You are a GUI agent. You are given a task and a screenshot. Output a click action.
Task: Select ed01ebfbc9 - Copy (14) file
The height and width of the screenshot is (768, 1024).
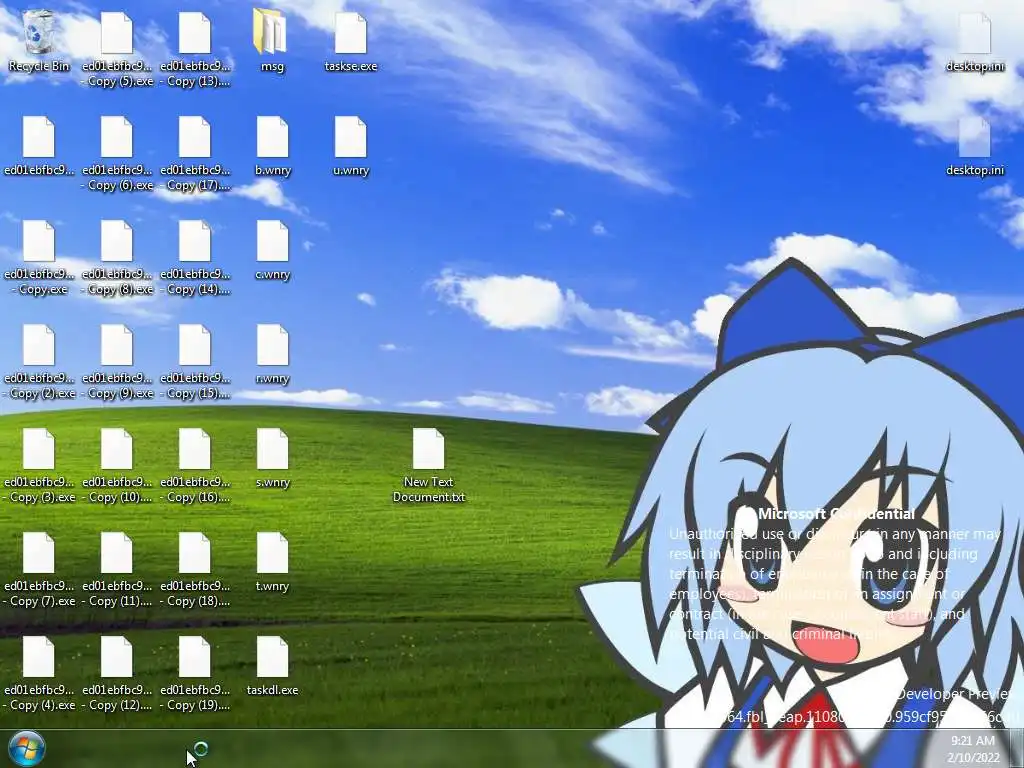tap(195, 257)
